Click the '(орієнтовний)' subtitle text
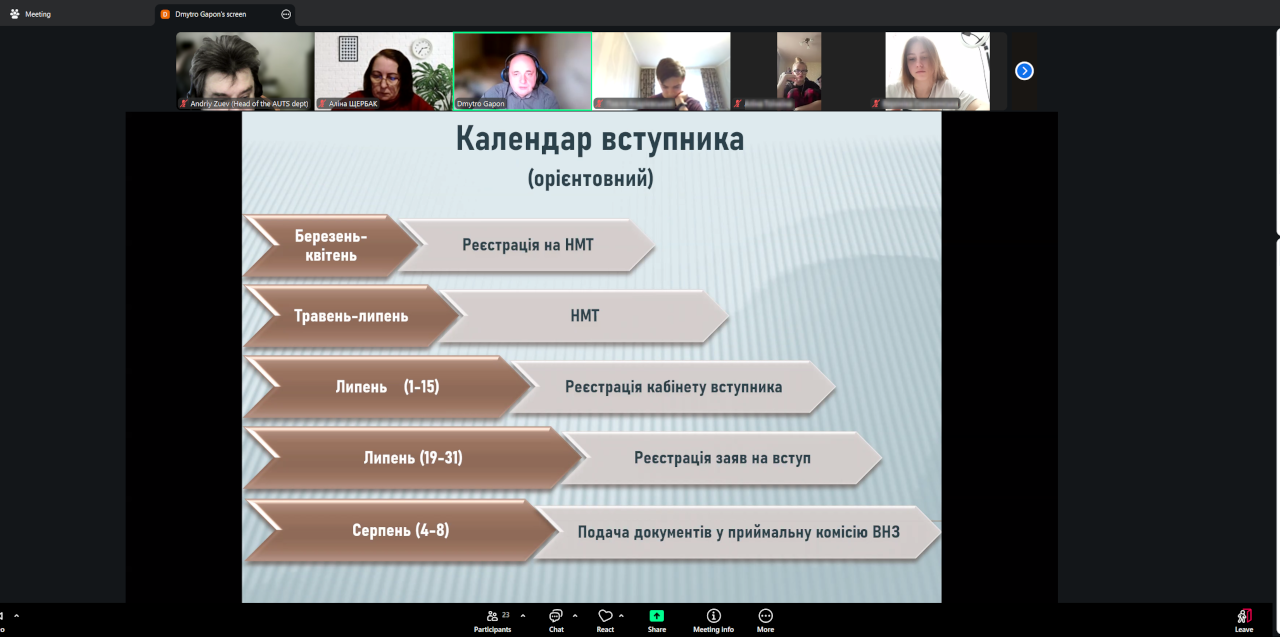1280x637 pixels. (x=591, y=179)
